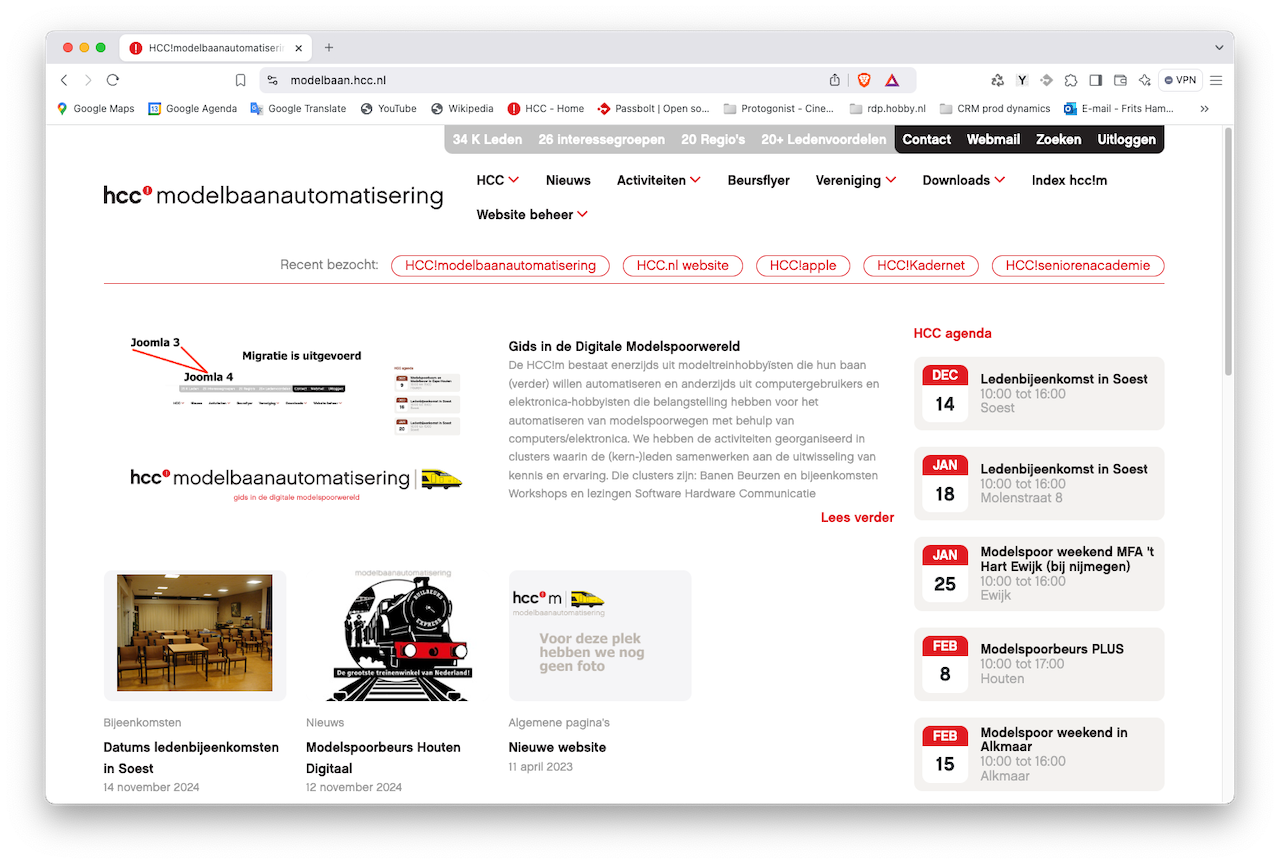Open the Beursflyer menu item
1280x864 pixels.
(758, 180)
